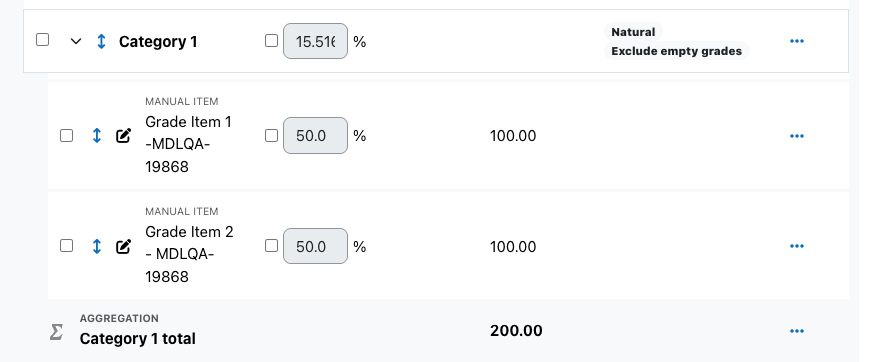Tick the select checkbox for Grade Item 1
This screenshot has height=362, width=873.
point(66,135)
